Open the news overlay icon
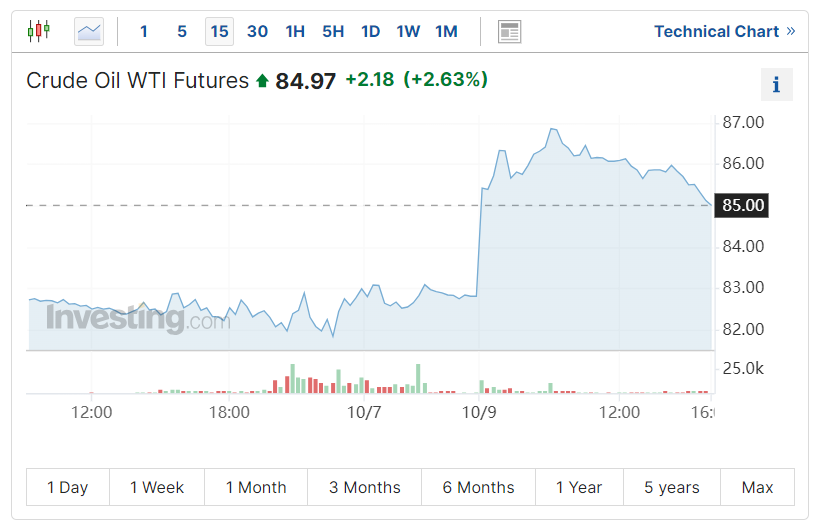This screenshot has width=820, height=529. coord(509,31)
